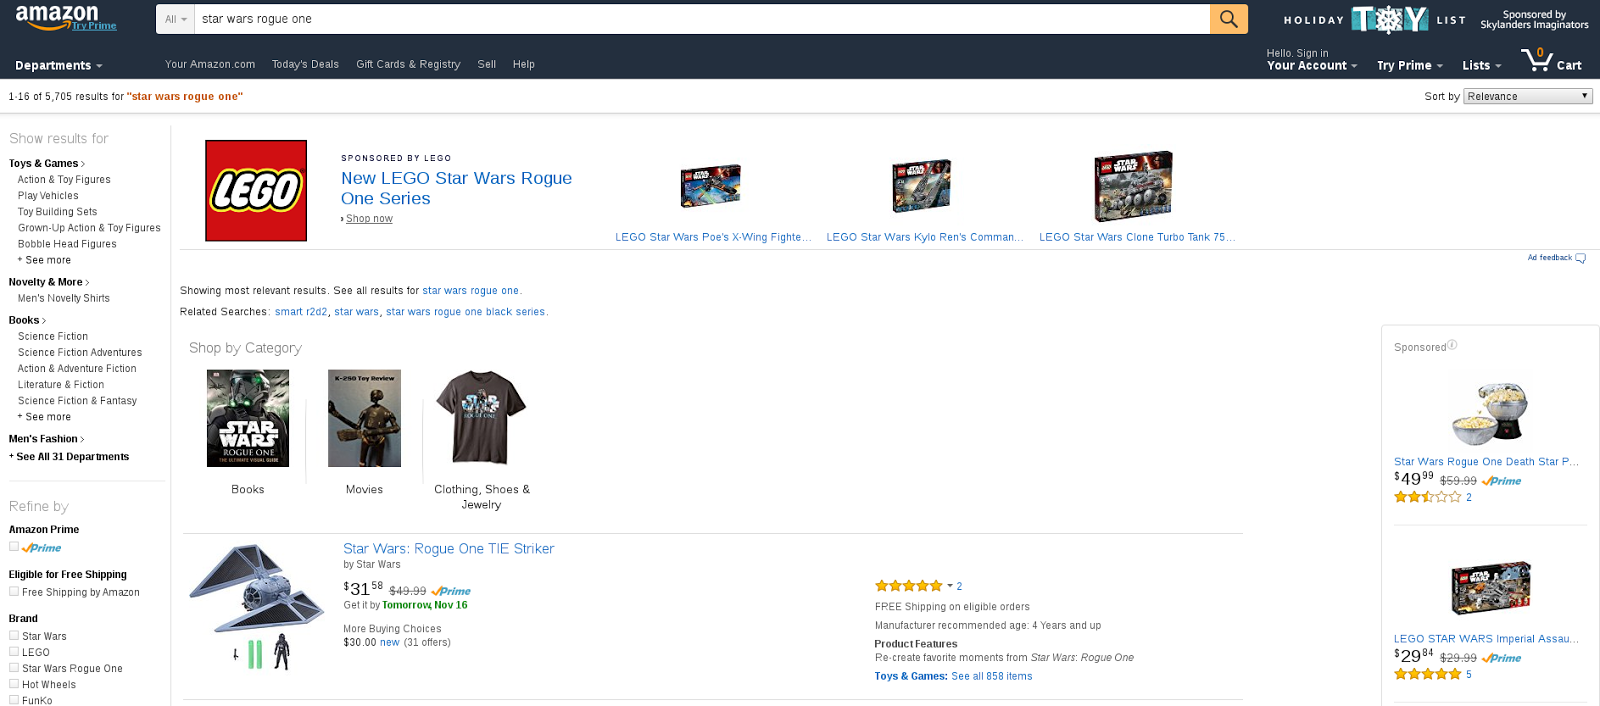1600x706 pixels.
Task: Click Prime badge beside TIE Striker price
Action: [x=451, y=591]
